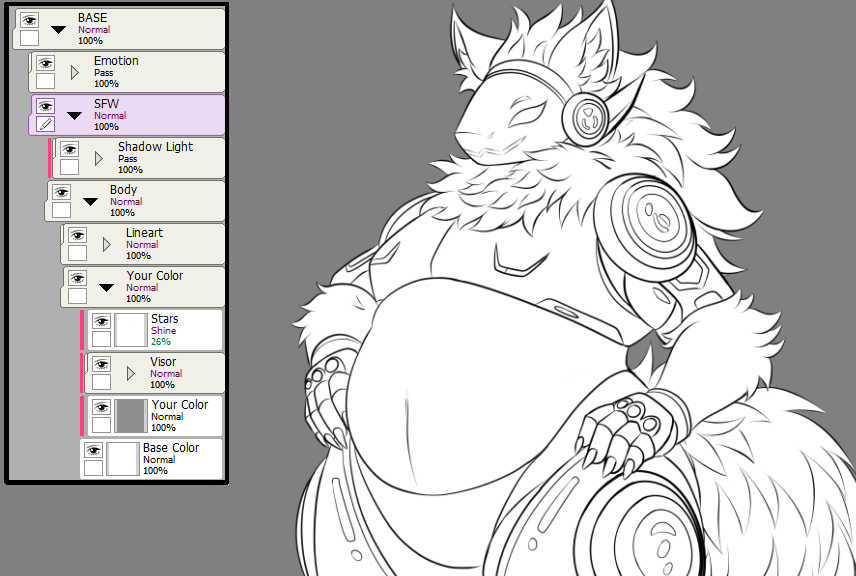Select the BASE folder by its name
This screenshot has width=856, height=576.
point(92,17)
